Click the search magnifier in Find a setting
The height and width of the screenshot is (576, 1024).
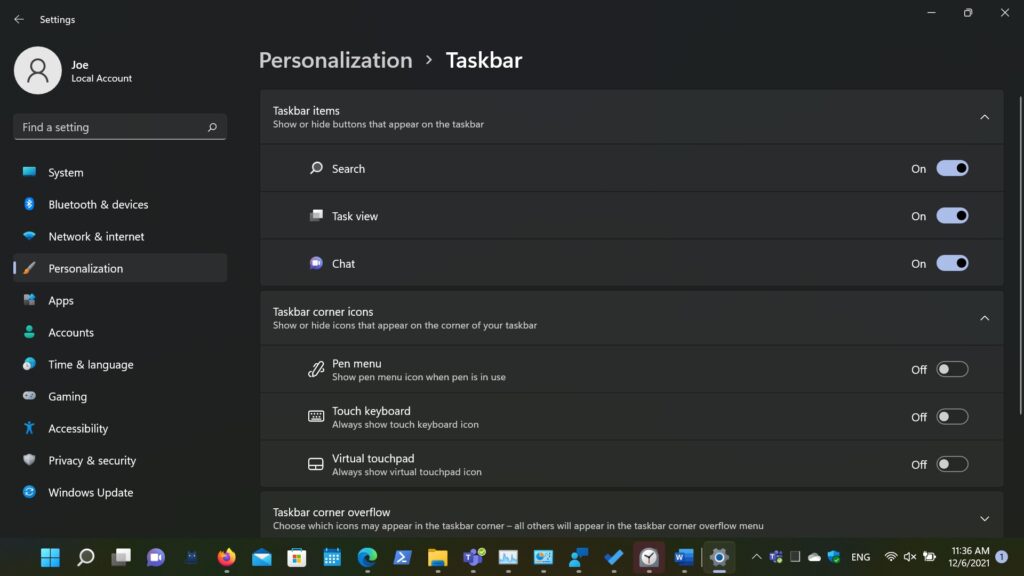pos(212,128)
